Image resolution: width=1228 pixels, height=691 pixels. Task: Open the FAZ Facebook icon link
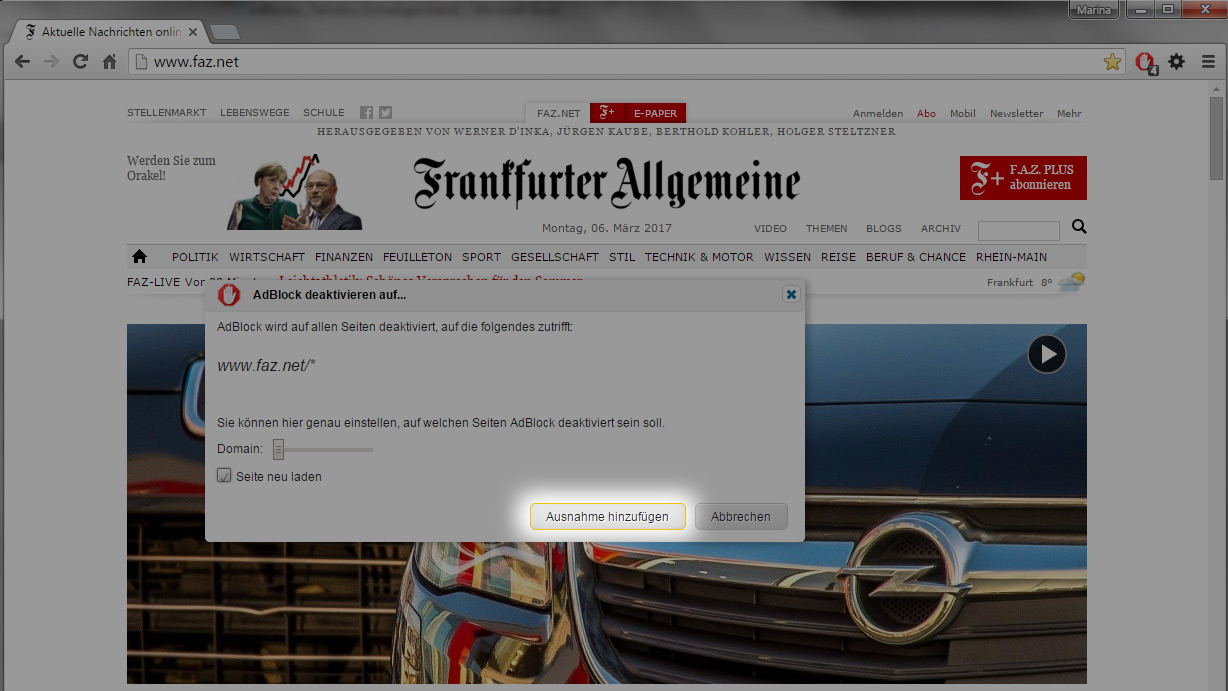366,113
